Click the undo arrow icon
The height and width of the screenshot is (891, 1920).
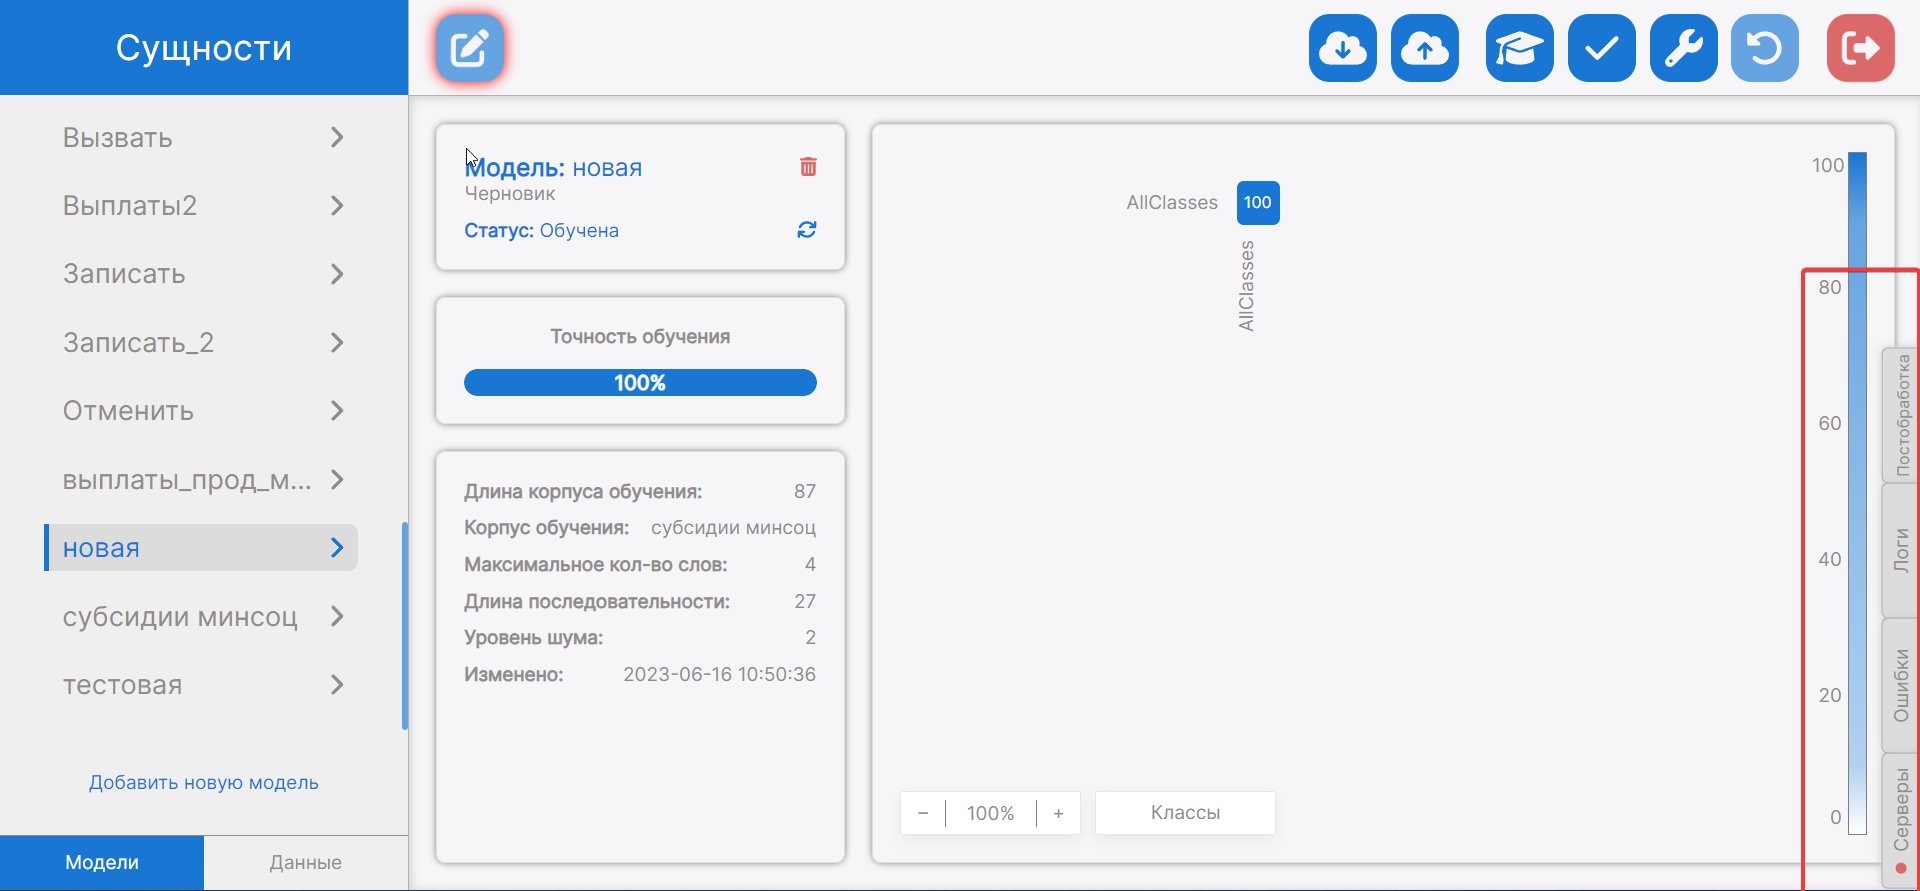point(1764,48)
